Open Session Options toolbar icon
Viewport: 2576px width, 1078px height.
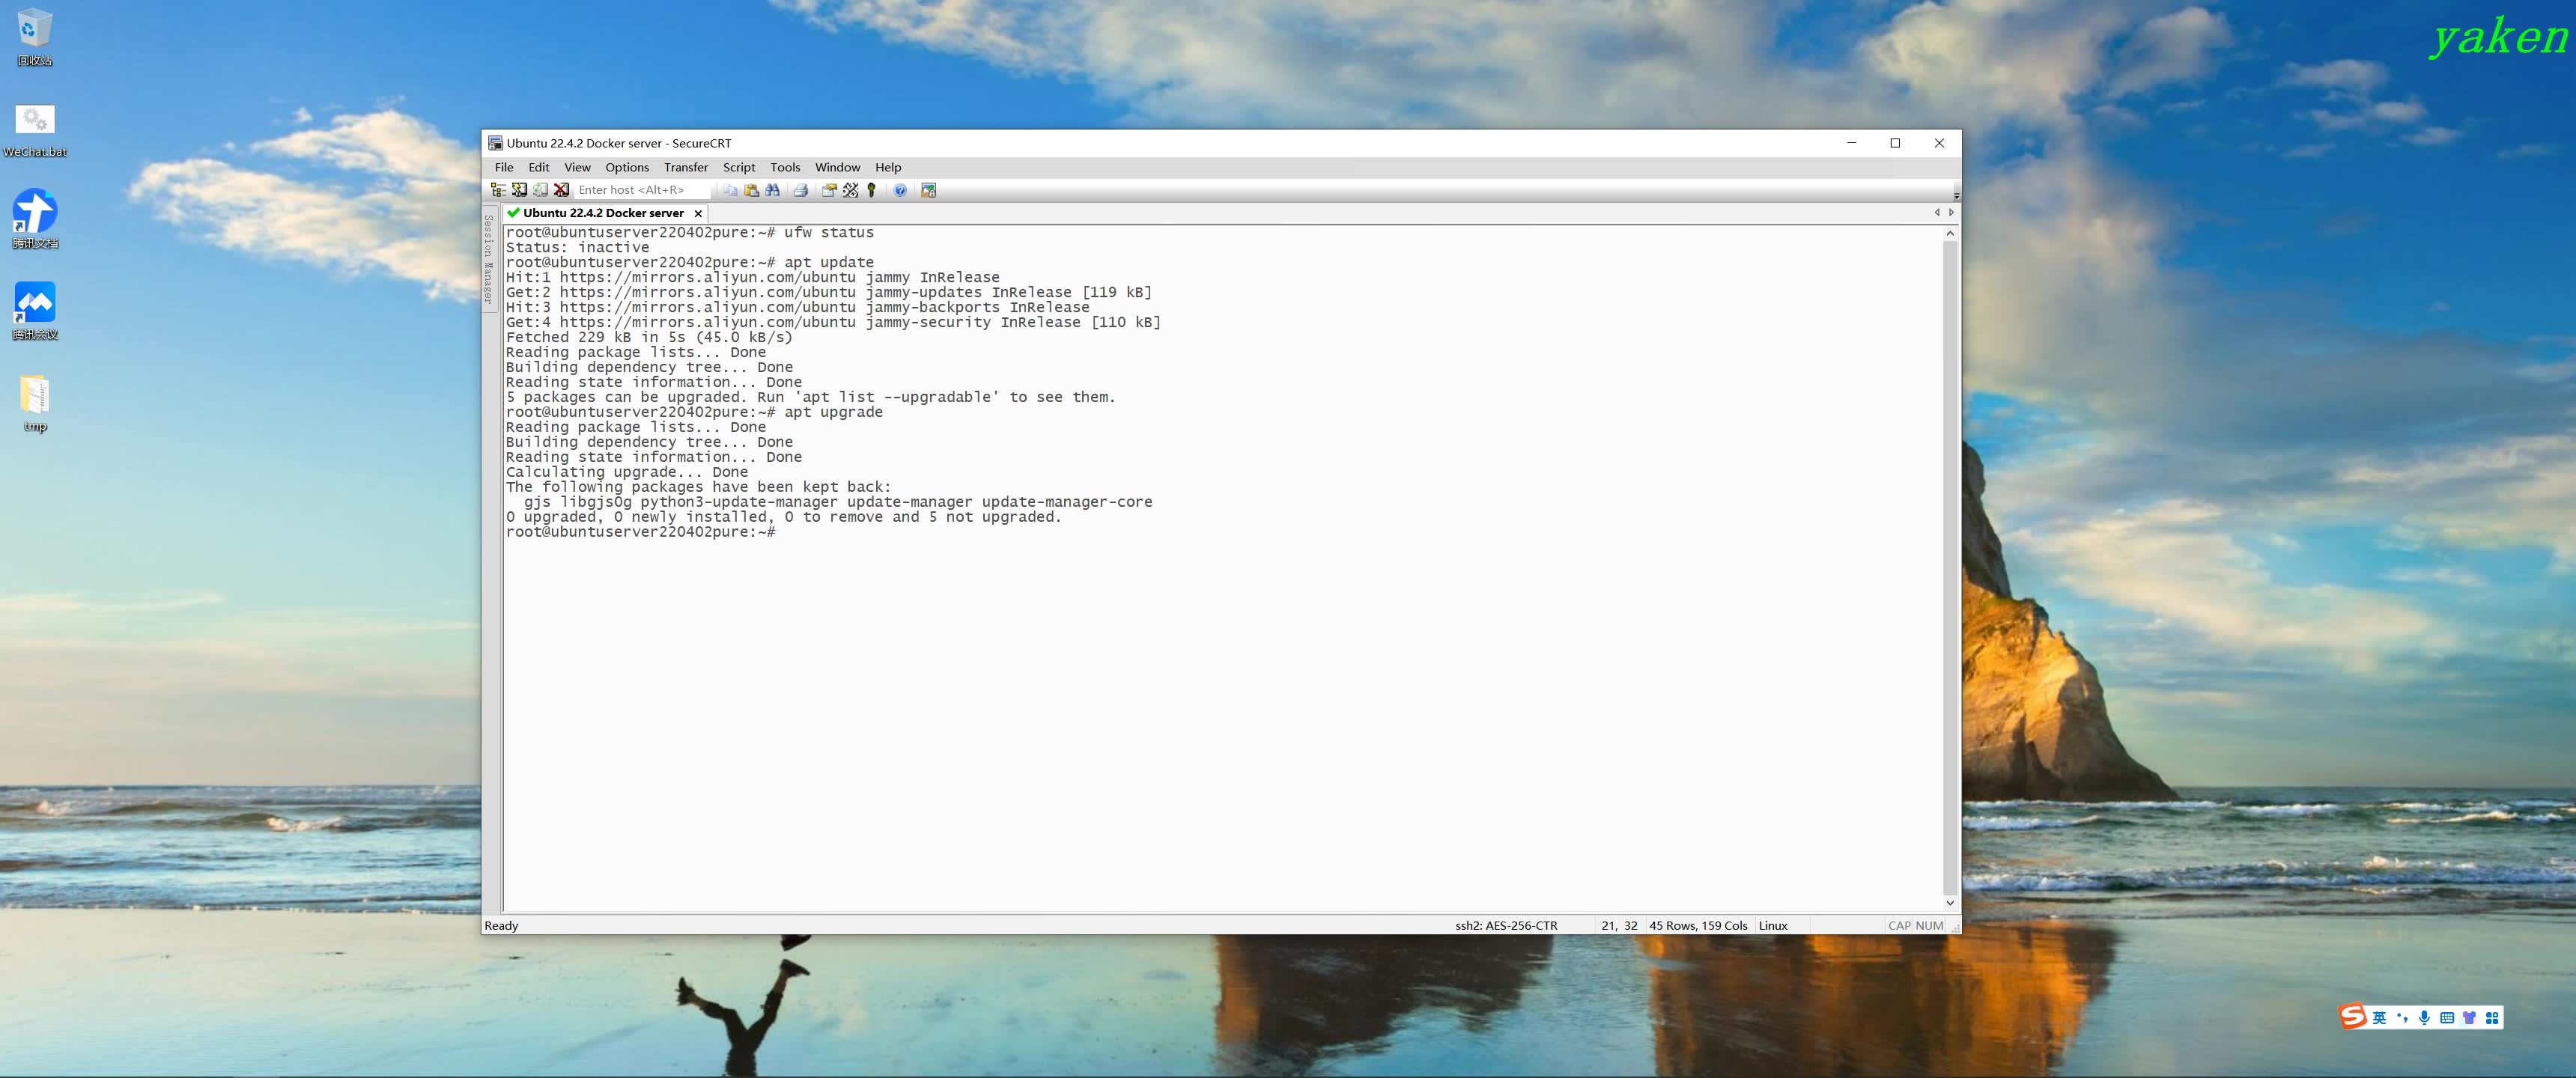[x=829, y=190]
